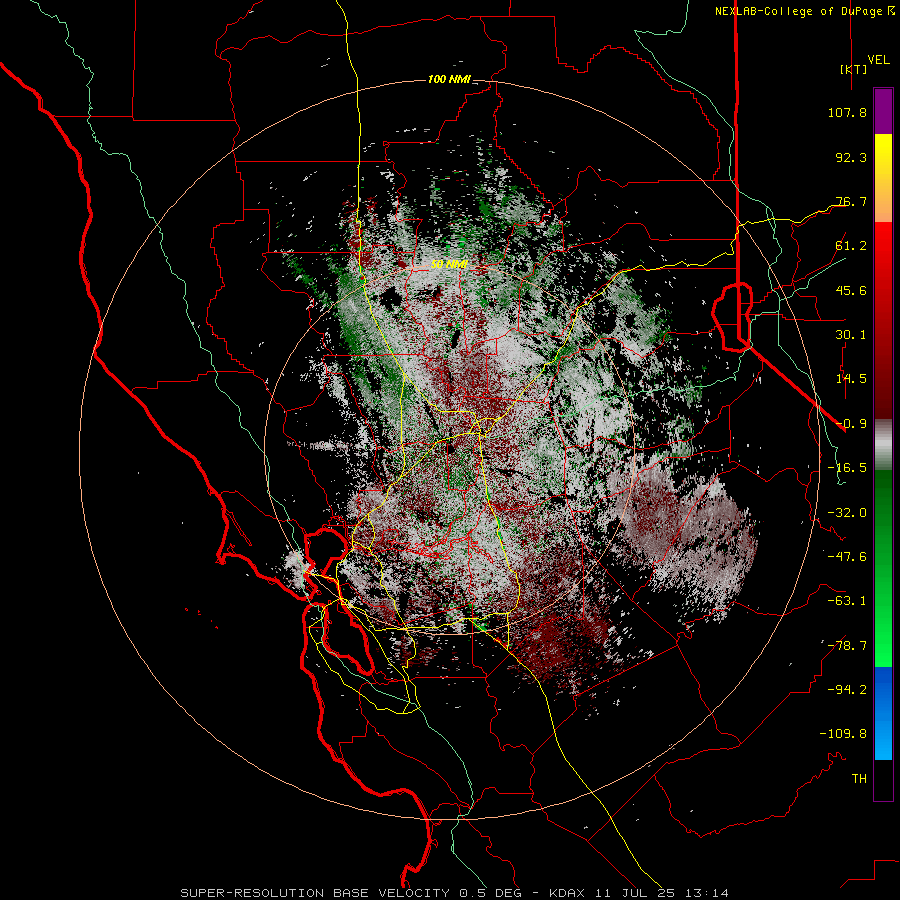Click the blue segment of velocity color bar
The image size is (900, 900).
click(883, 713)
